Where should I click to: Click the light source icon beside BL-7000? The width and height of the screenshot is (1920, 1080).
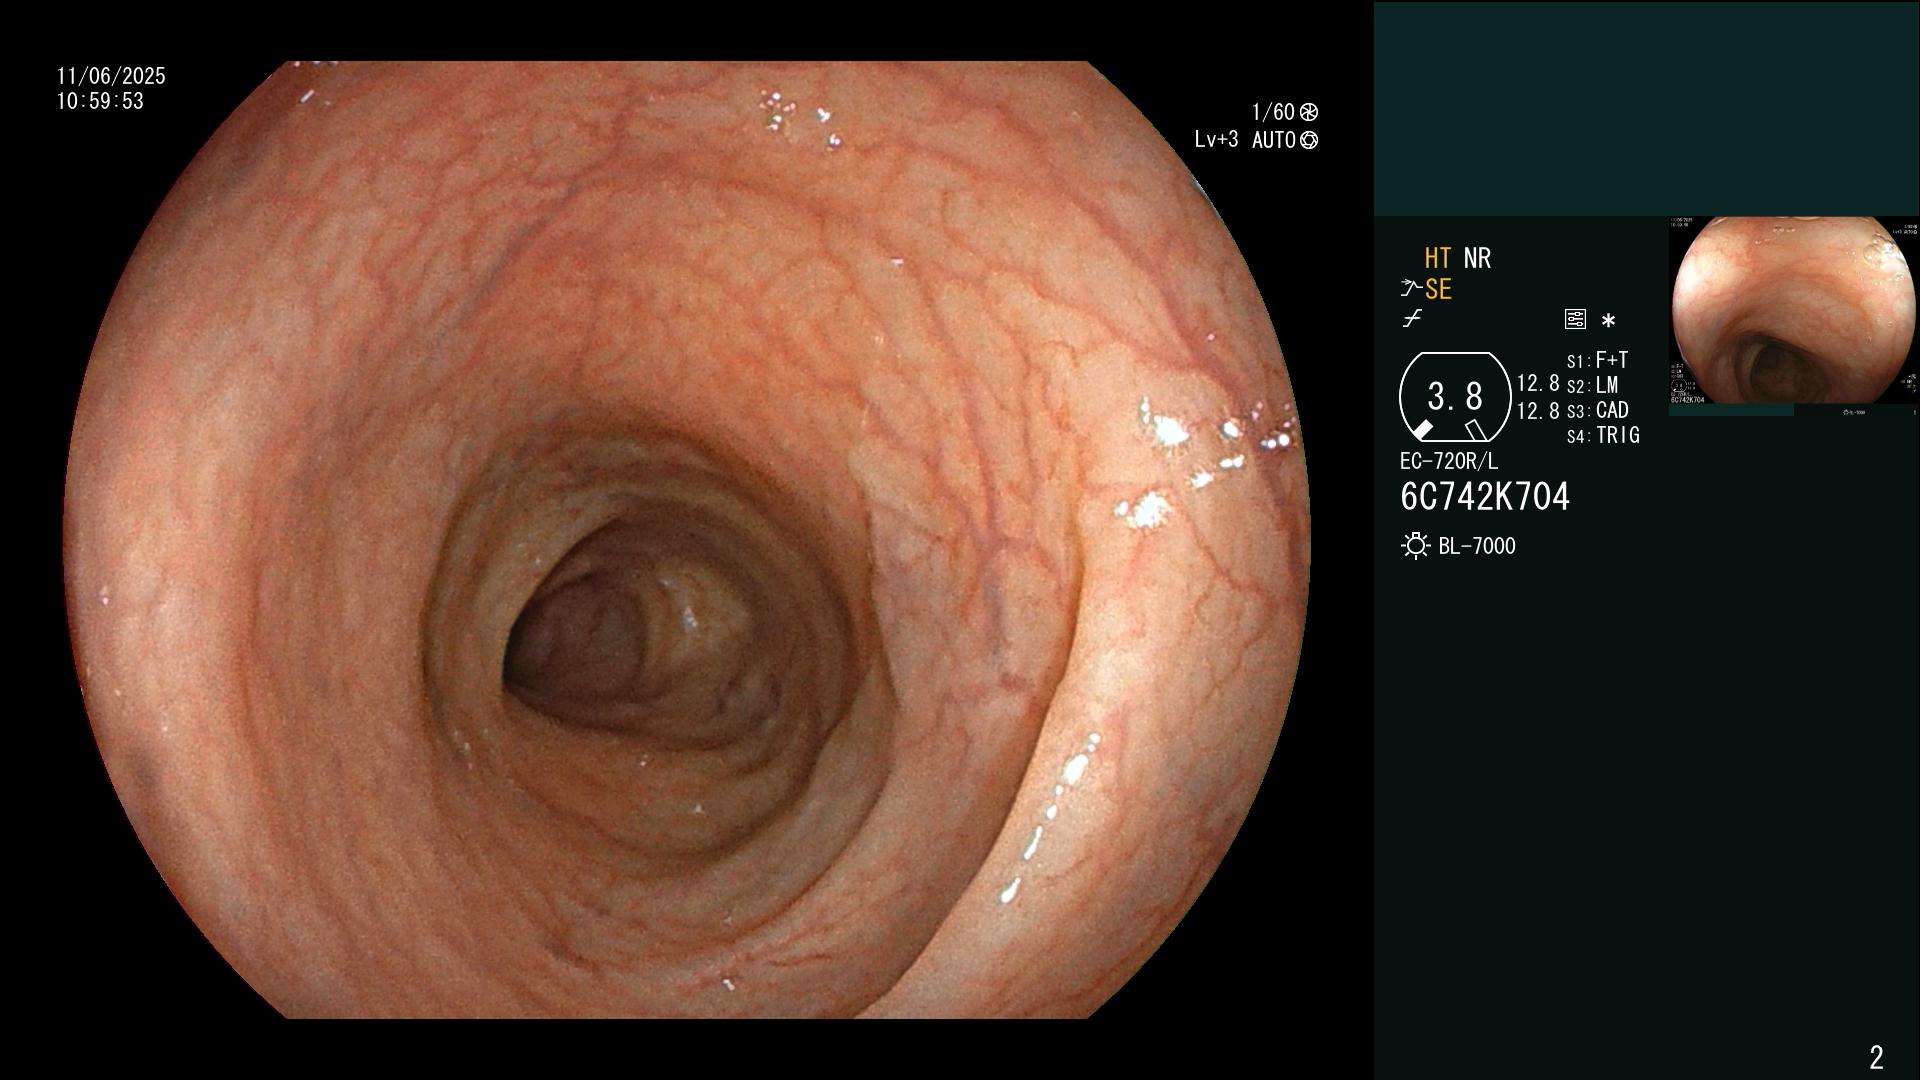pyautogui.click(x=1415, y=546)
